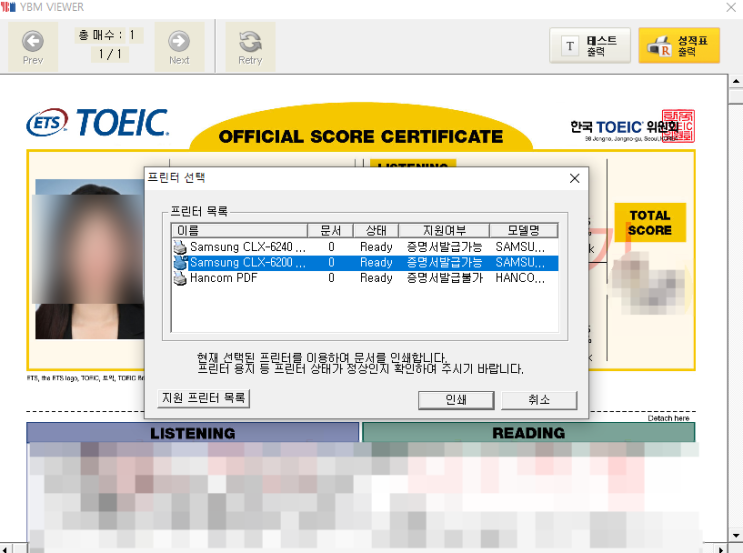Image resolution: width=743 pixels, height=553 pixels.
Task: Confirm printing with the 인쇄 button
Action: coord(456,400)
